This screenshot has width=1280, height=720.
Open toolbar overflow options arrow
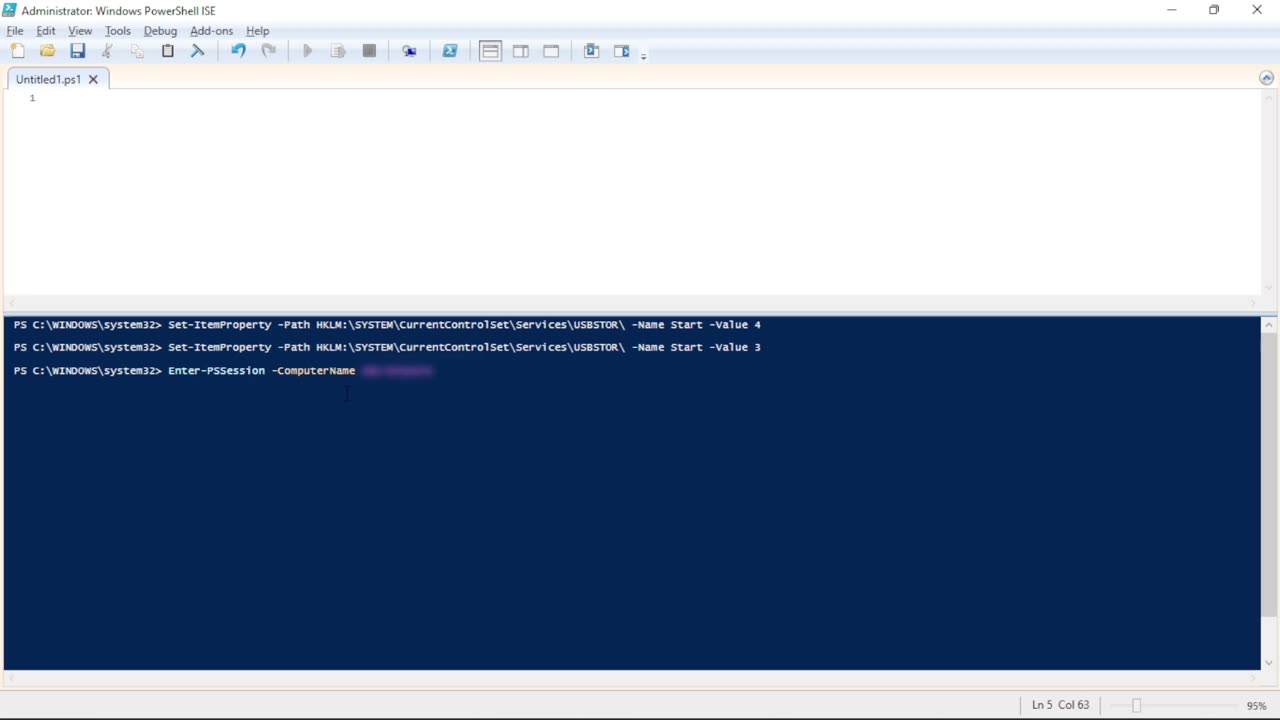(643, 55)
